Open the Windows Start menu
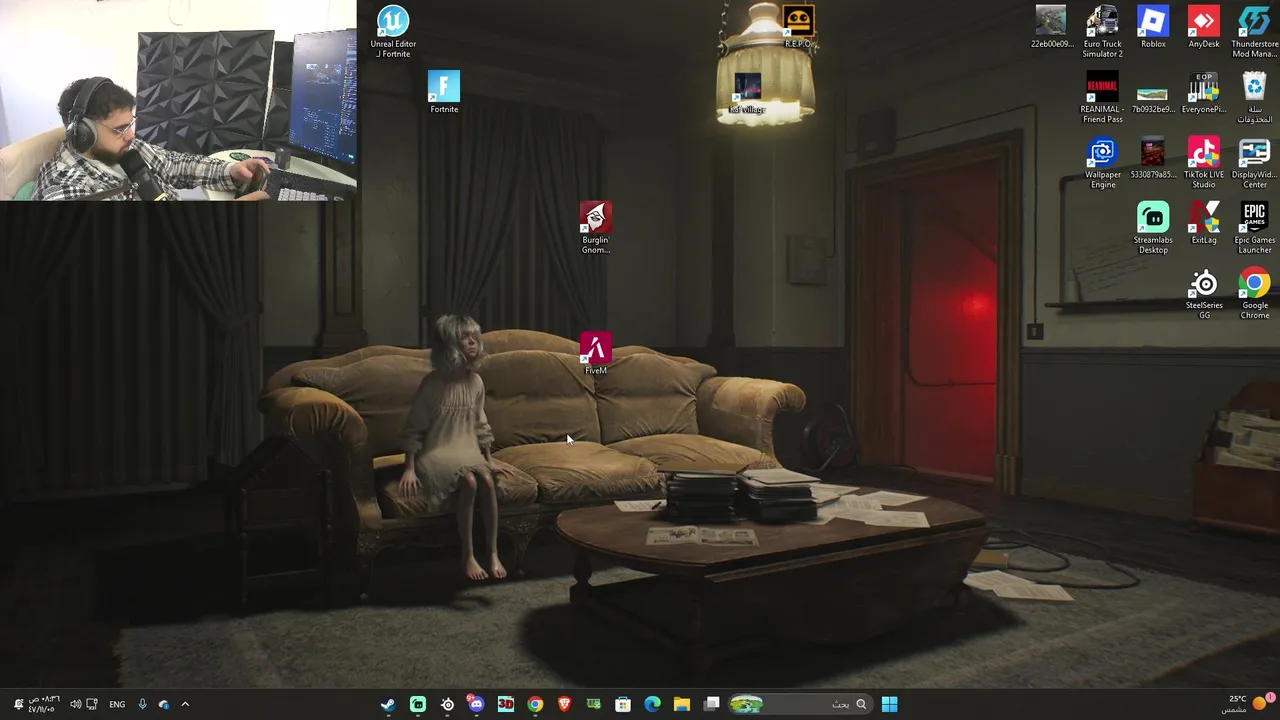The height and width of the screenshot is (720, 1280). (889, 704)
